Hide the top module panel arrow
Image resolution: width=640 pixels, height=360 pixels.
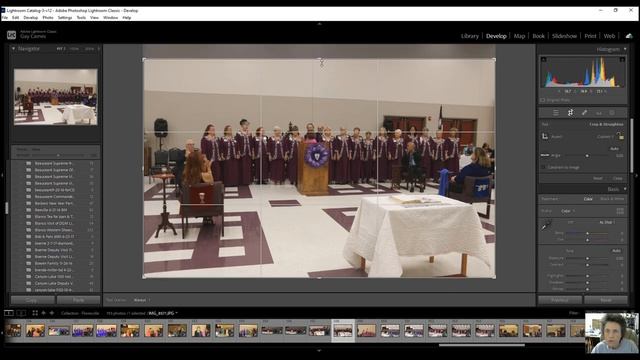(319, 24)
